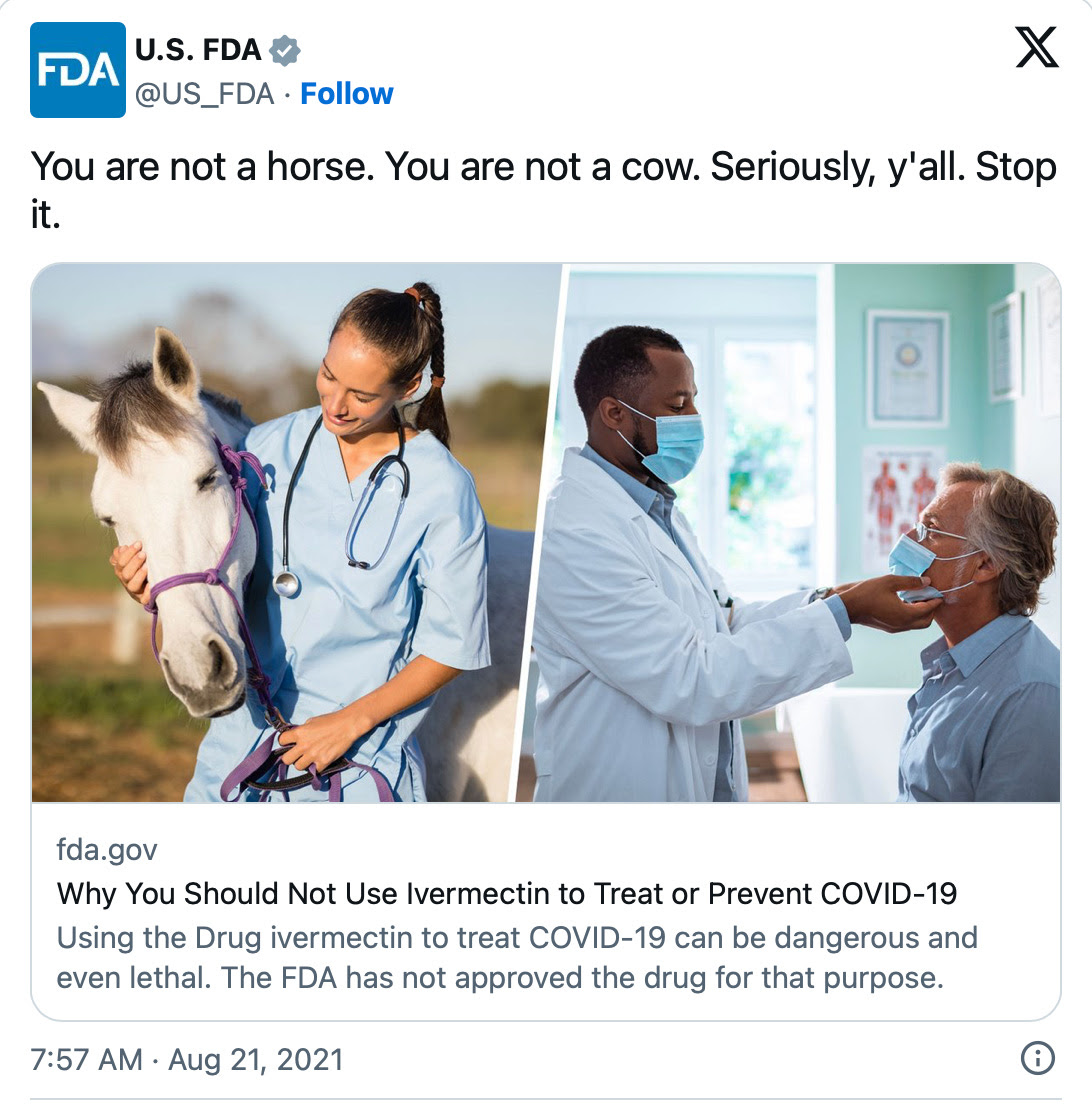Open the U.S. FDA display name

[x=198, y=50]
